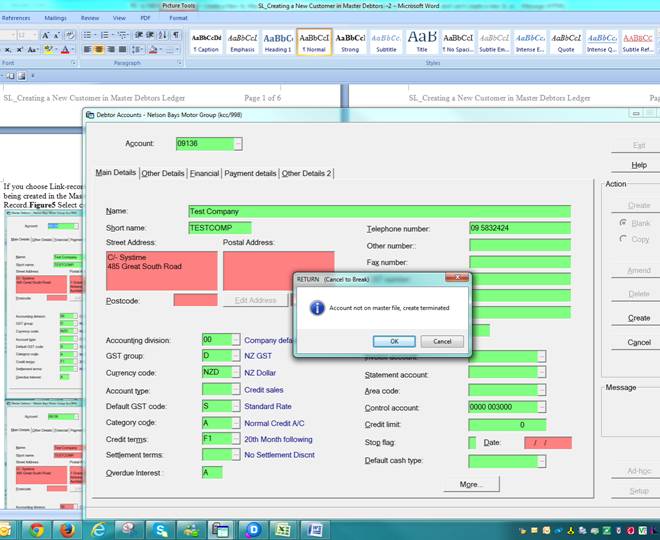Open Account number lookup dropdown
The height and width of the screenshot is (540, 660).
pyautogui.click(x=238, y=144)
